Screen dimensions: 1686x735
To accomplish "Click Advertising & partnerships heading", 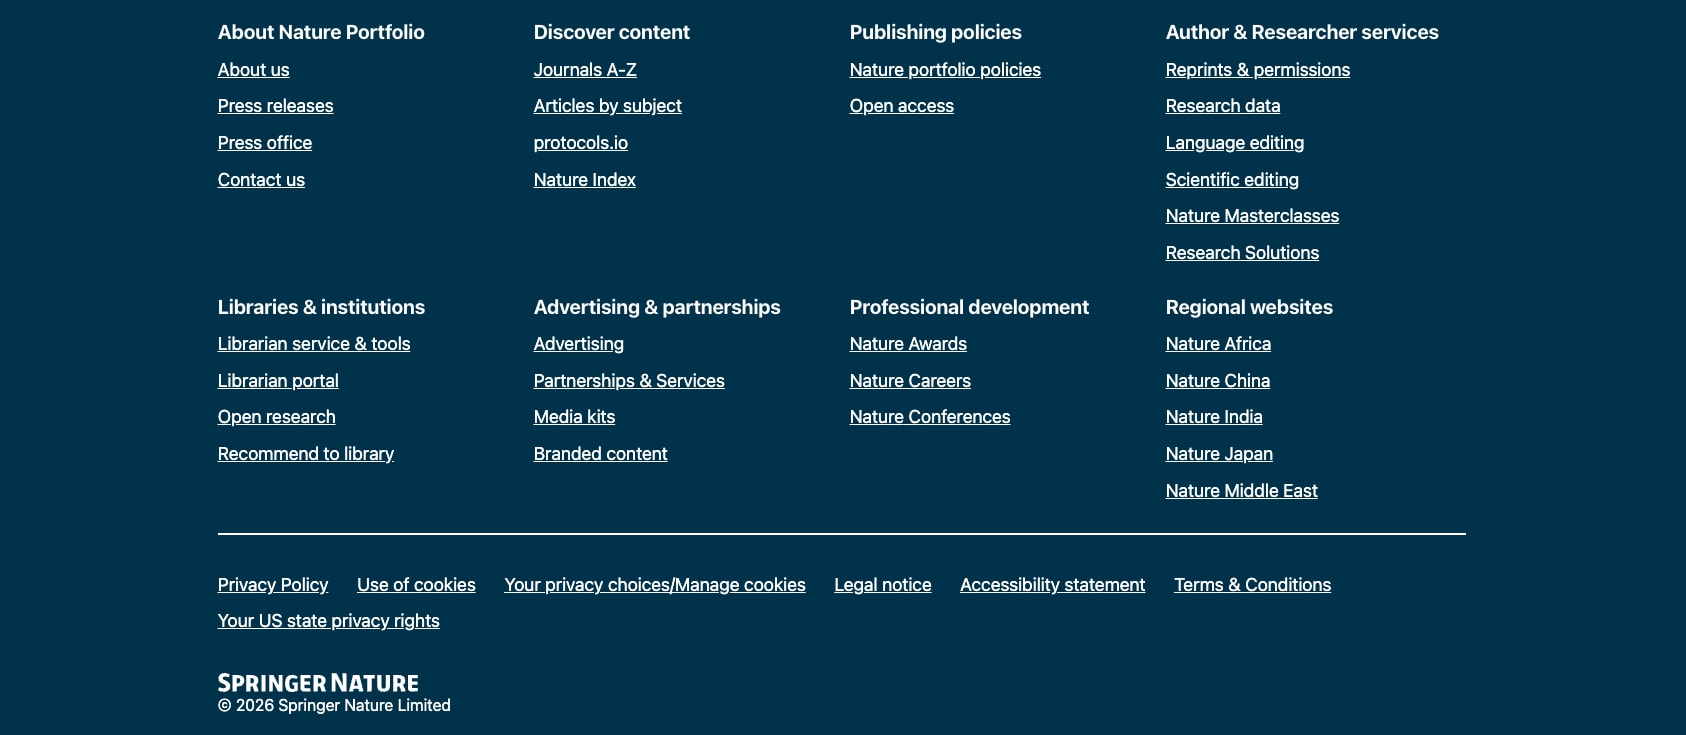I will pos(657,307).
